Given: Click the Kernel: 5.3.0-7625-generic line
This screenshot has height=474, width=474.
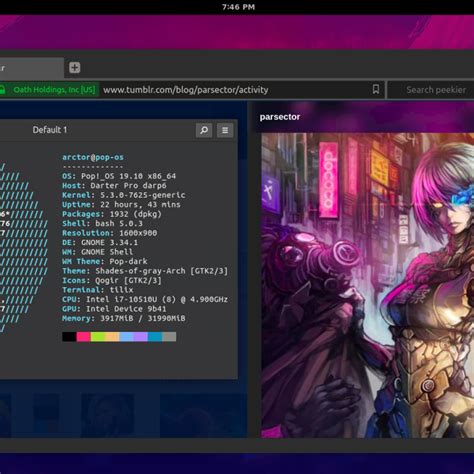Looking at the screenshot, I should coord(124,195).
